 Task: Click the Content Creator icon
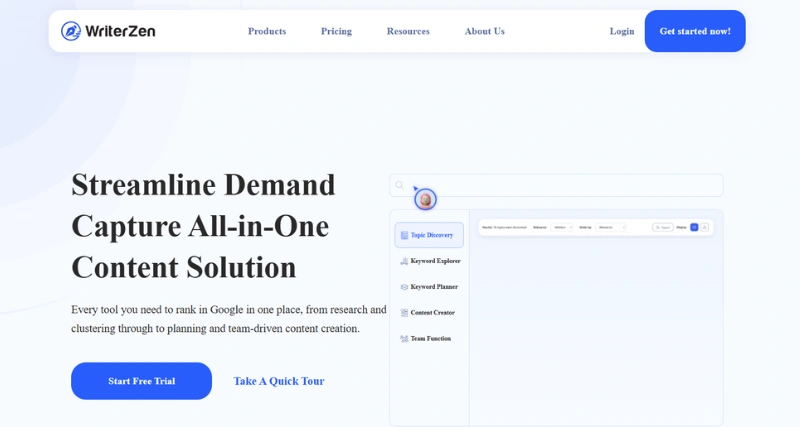[x=404, y=313]
